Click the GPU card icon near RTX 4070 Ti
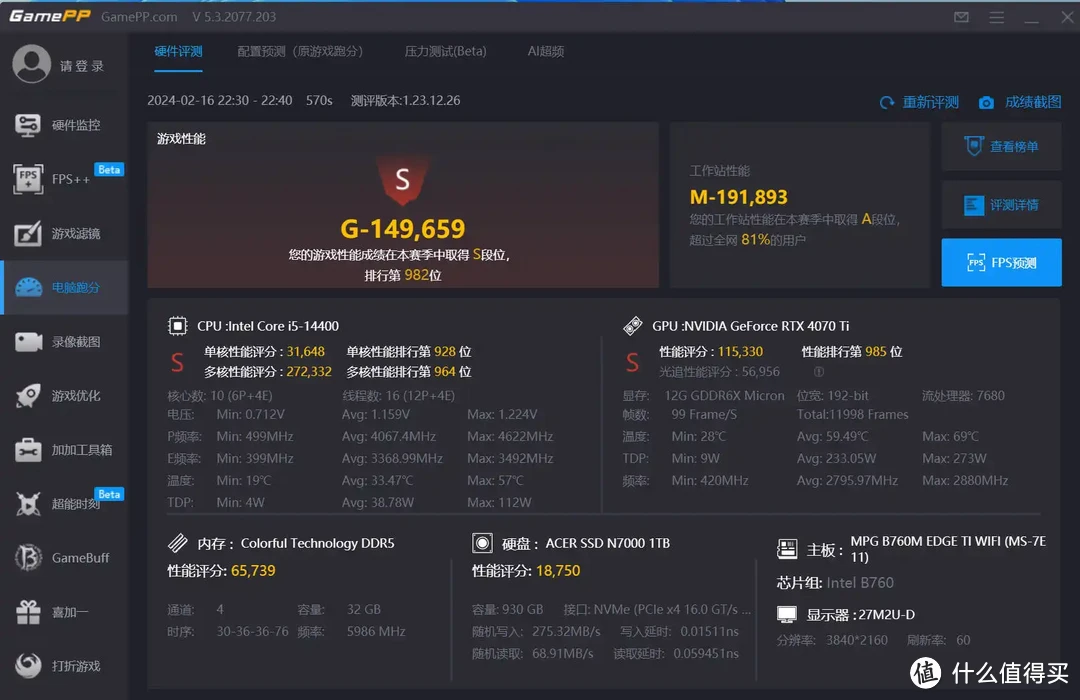The width and height of the screenshot is (1080, 700). pyautogui.click(x=632, y=325)
